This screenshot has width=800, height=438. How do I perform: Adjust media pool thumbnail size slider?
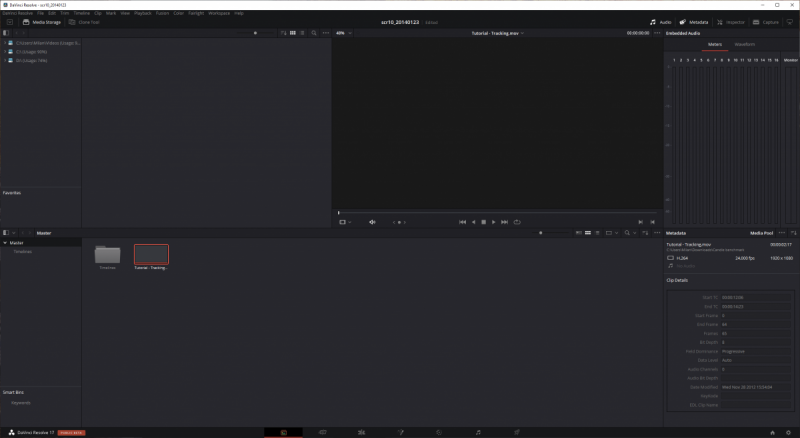(x=541, y=233)
